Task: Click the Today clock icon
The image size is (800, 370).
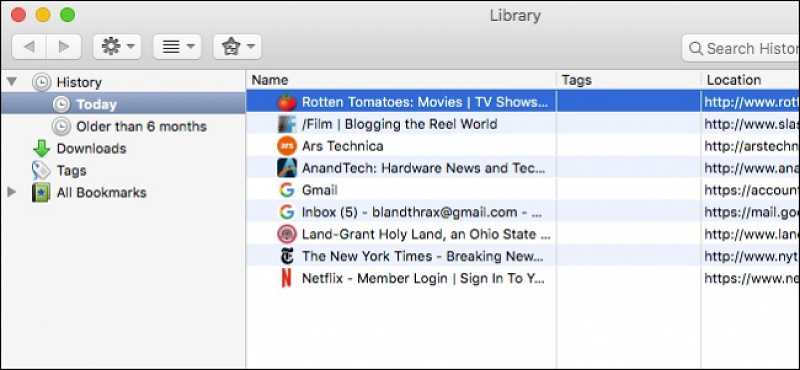Action: (61, 104)
